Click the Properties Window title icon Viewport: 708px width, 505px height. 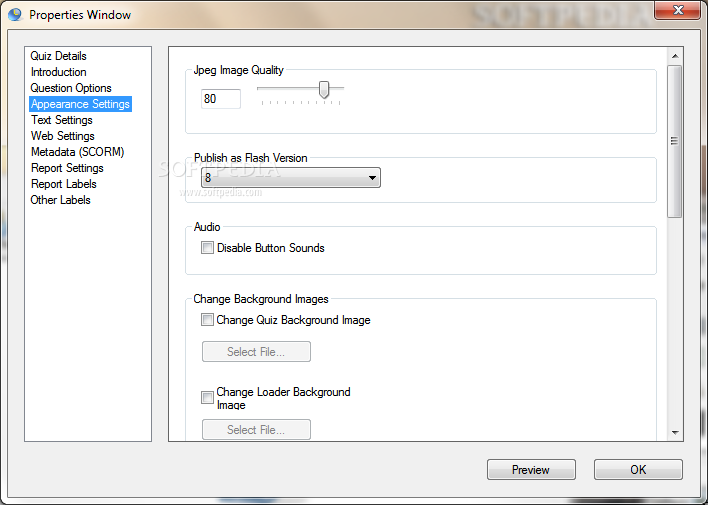tap(15, 14)
